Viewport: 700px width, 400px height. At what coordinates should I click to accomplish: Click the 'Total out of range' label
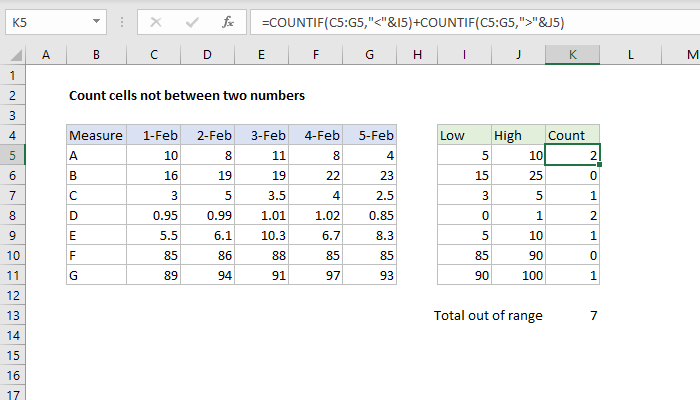488,316
